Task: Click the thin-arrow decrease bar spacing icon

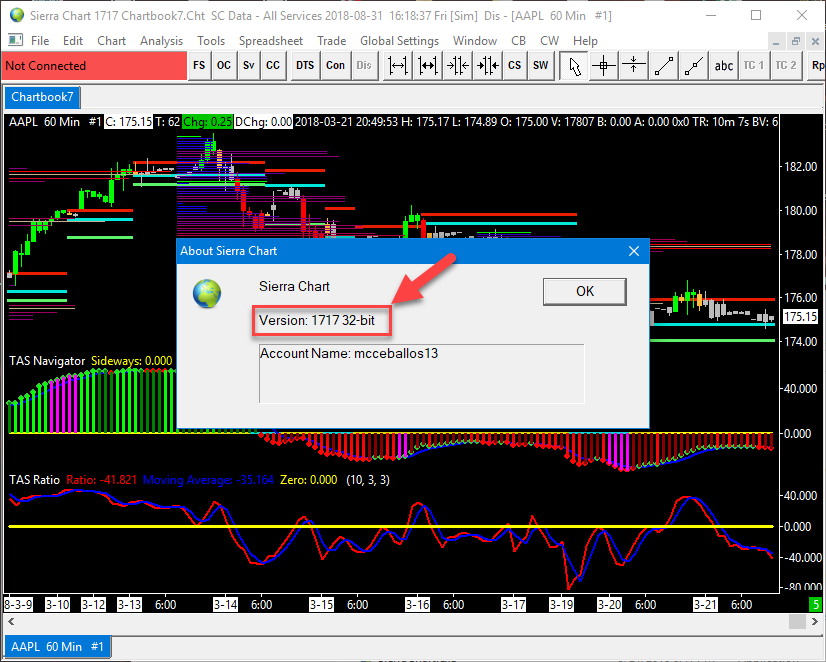Action: coord(457,66)
